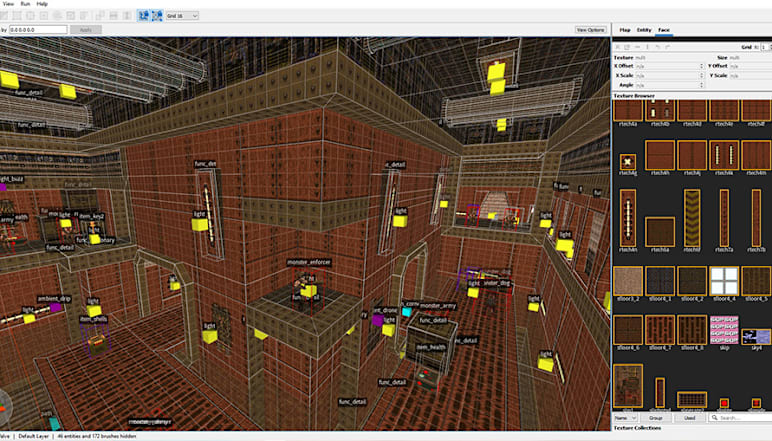Open the Help menu

(42, 3)
